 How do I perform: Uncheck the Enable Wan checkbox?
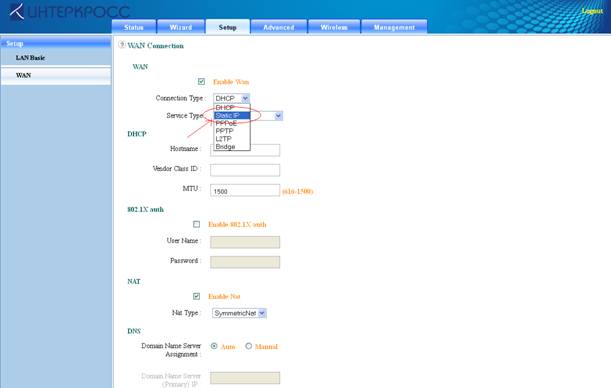[x=201, y=81]
